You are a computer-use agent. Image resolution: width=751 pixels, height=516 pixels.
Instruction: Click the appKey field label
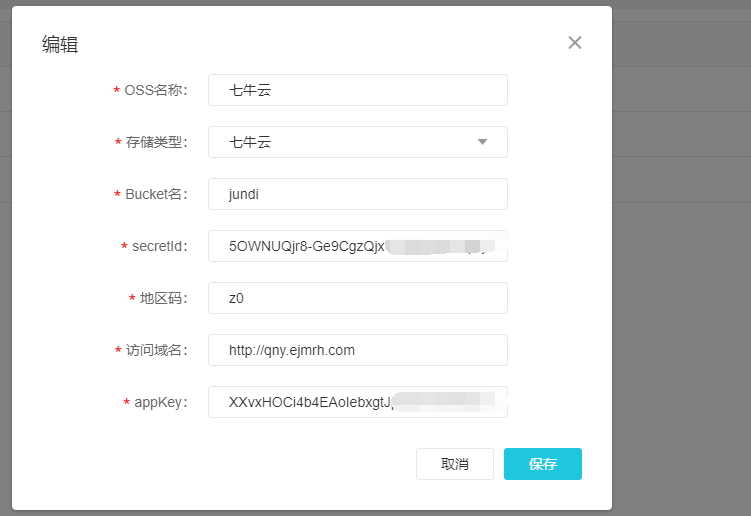(x=160, y=403)
